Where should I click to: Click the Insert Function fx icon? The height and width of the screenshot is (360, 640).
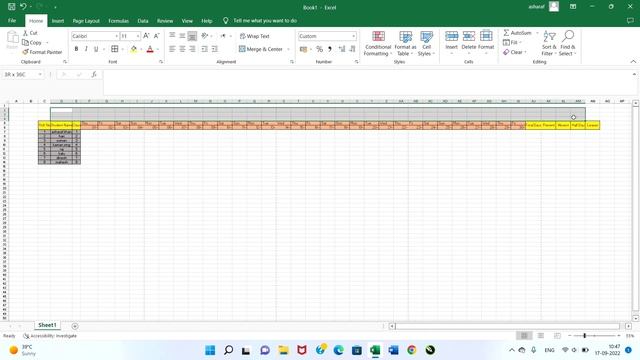click(94, 74)
